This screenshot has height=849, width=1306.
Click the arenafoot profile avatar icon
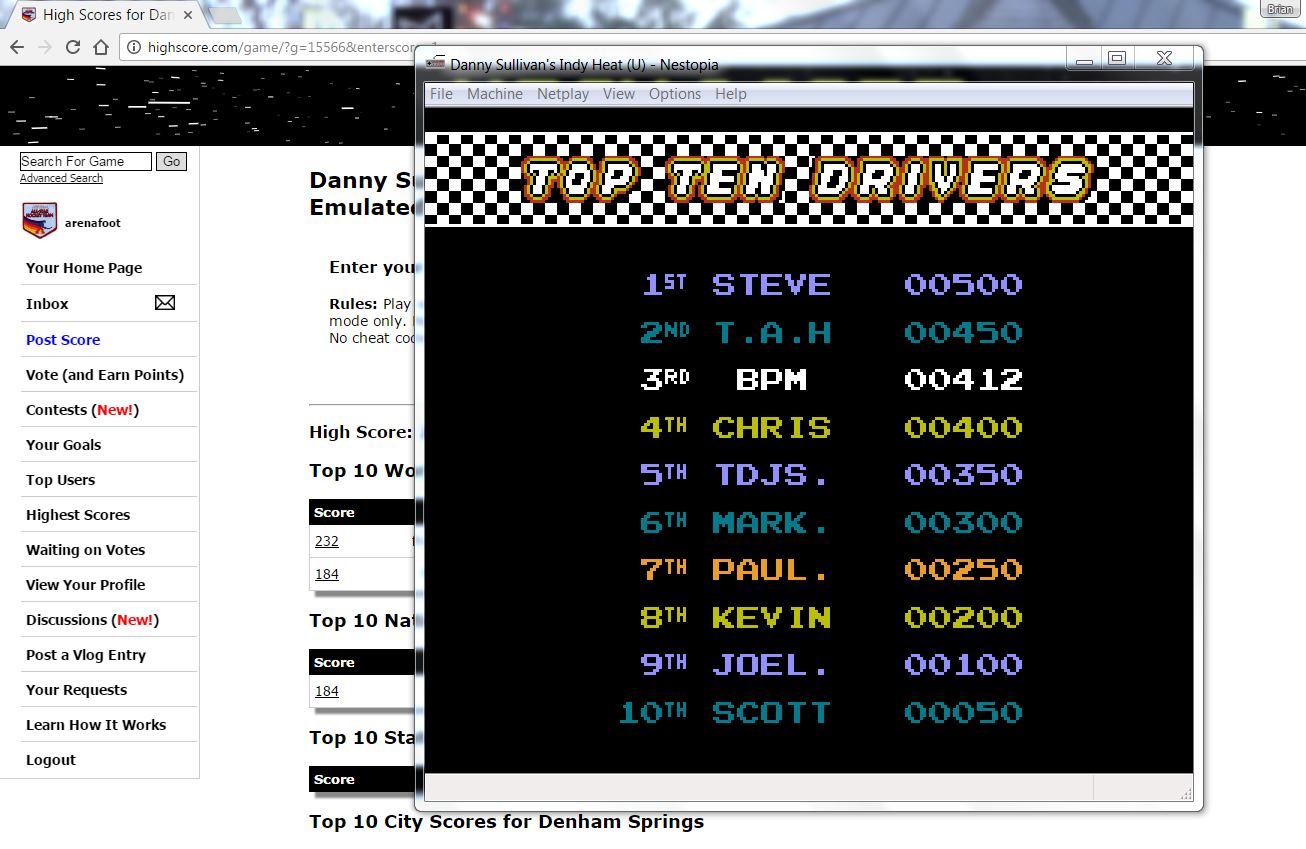tap(39, 221)
